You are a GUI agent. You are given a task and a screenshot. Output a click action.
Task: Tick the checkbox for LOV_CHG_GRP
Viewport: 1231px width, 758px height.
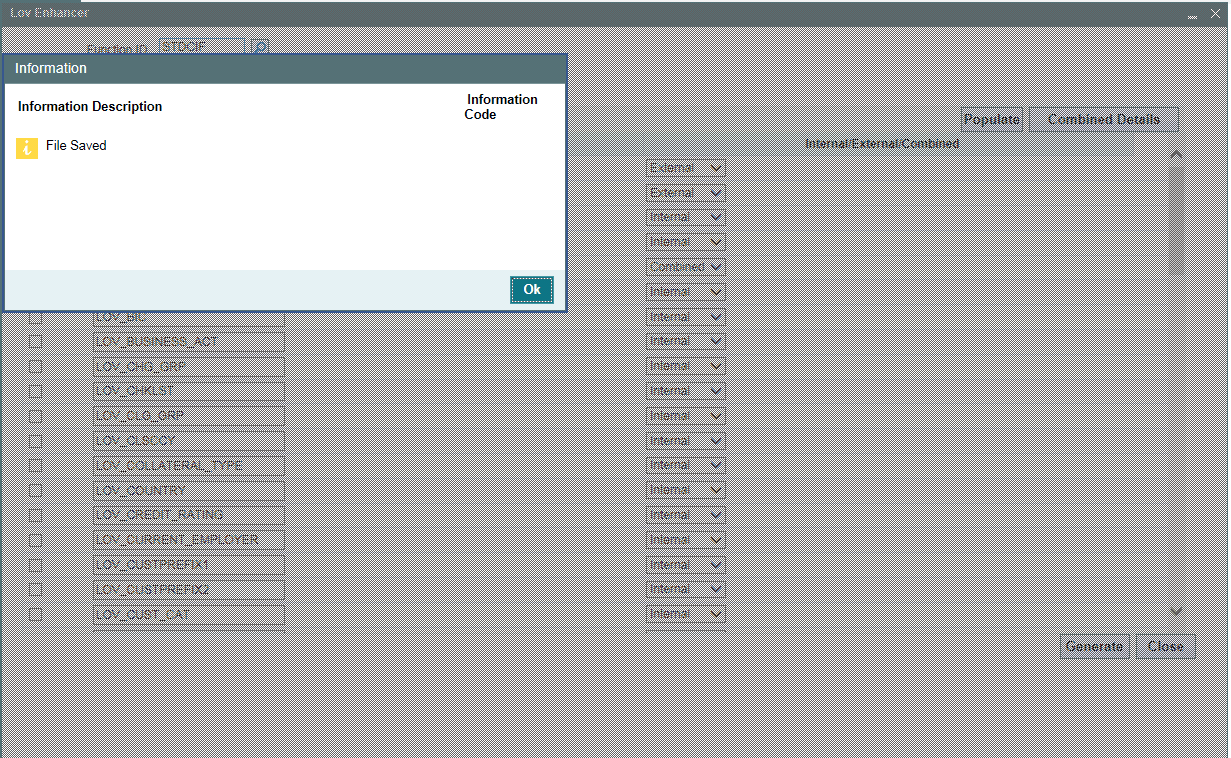(x=35, y=366)
